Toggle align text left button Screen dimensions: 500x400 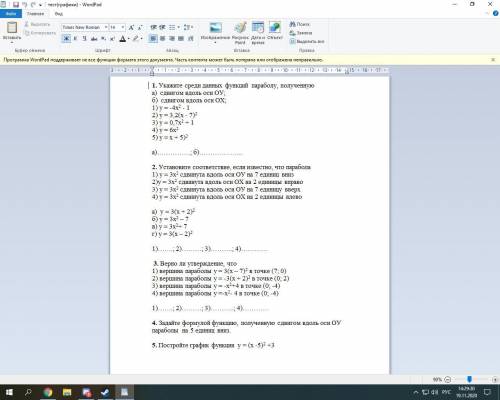pos(153,39)
